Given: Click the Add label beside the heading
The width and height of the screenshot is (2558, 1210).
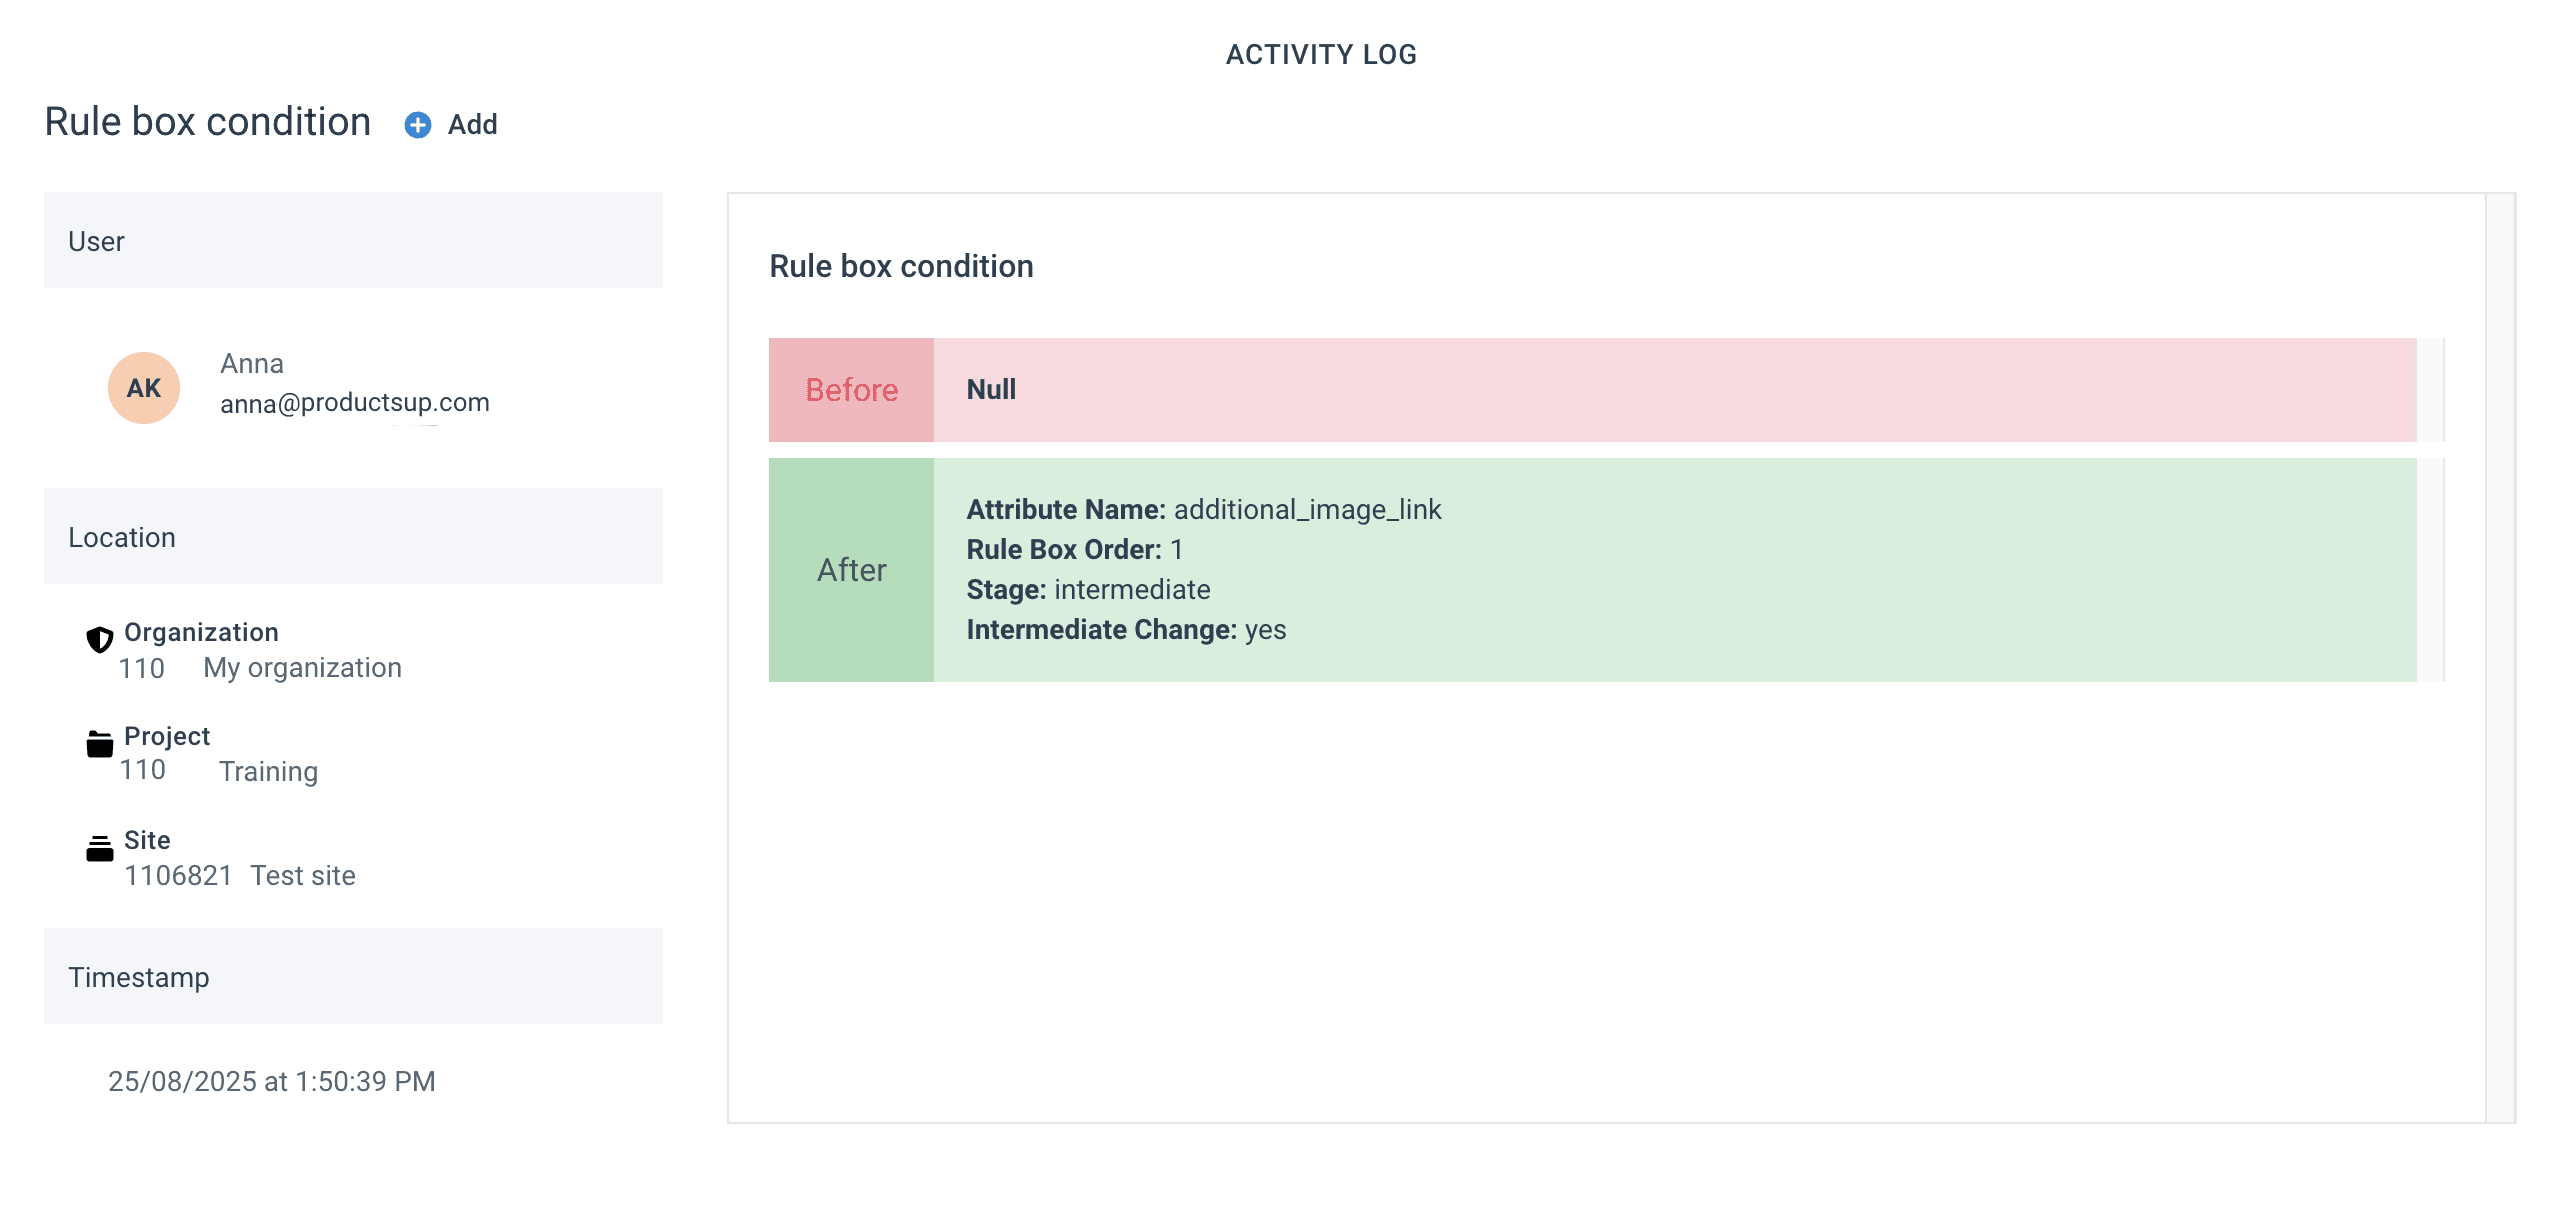Looking at the screenshot, I should coord(472,125).
